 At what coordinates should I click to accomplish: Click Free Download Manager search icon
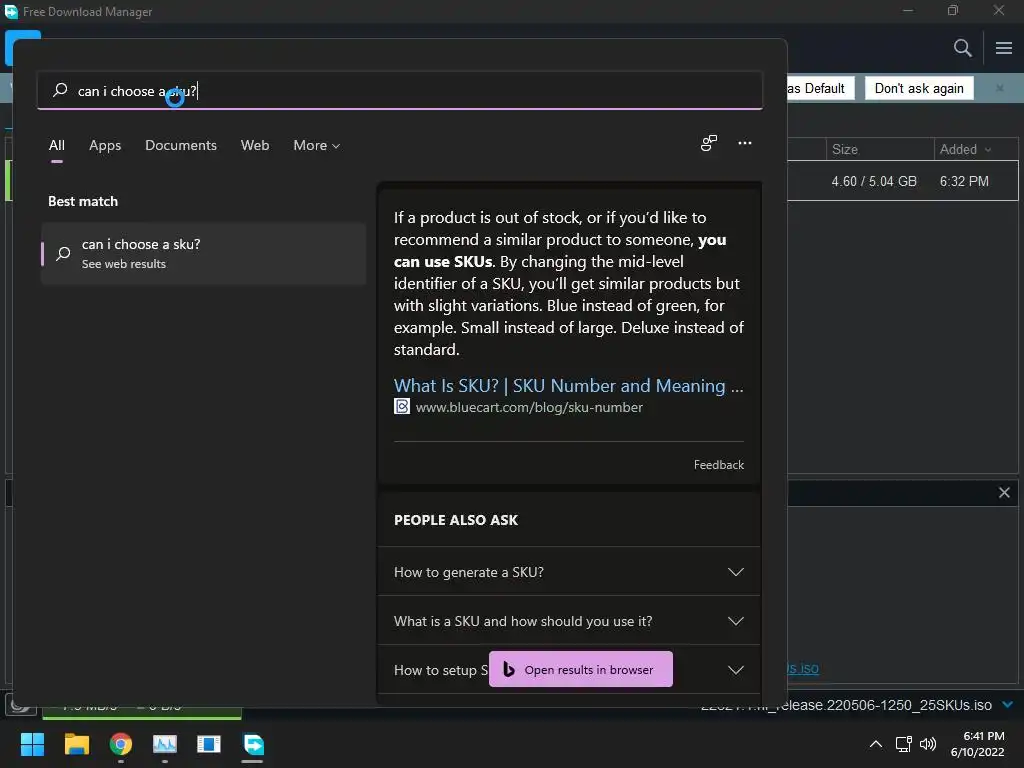coord(962,48)
